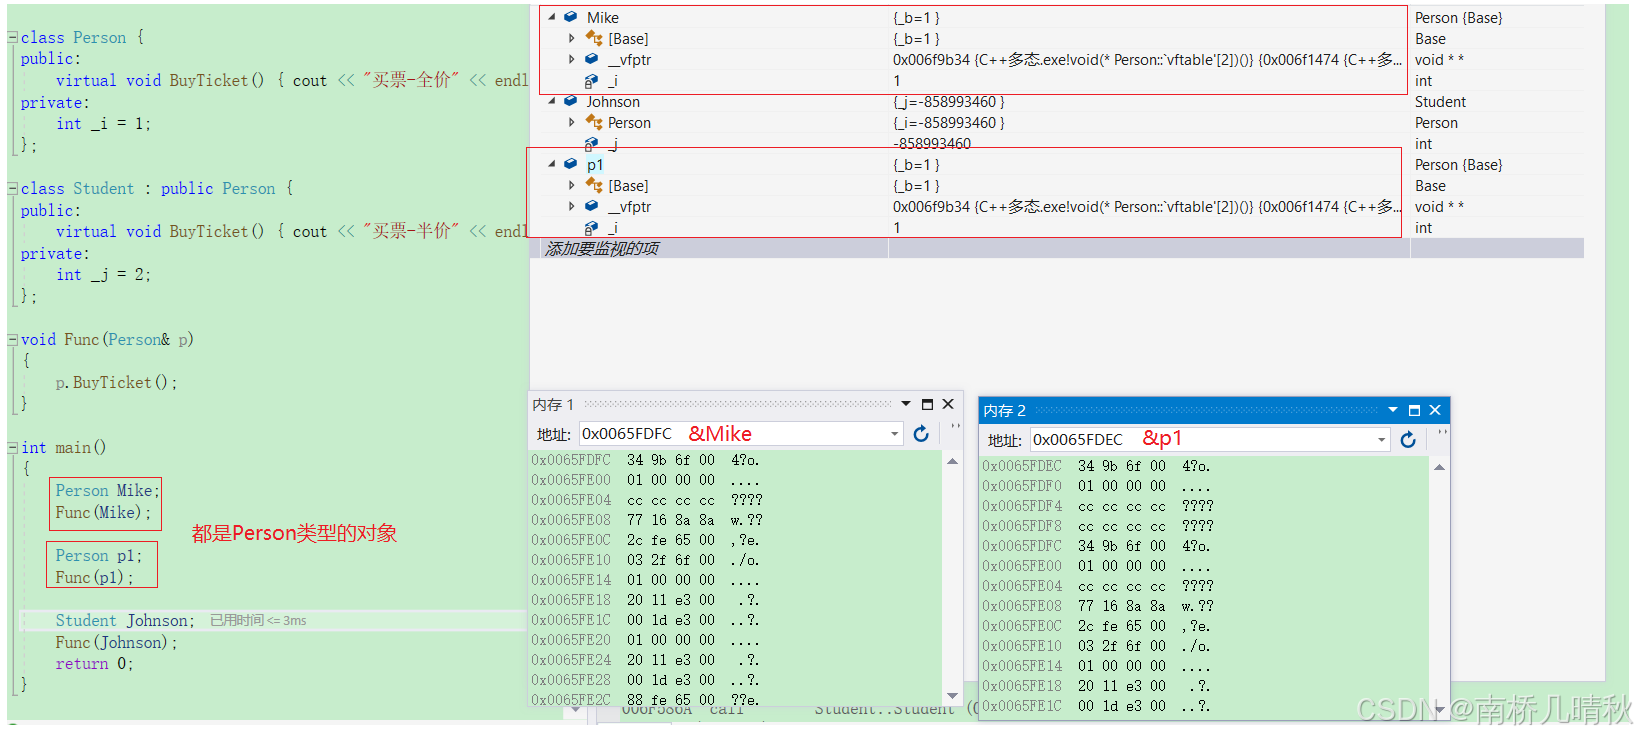Screen dimensions: 1638x738
Task: Click the locked _j field icon under Johnson
Action: pos(592,144)
